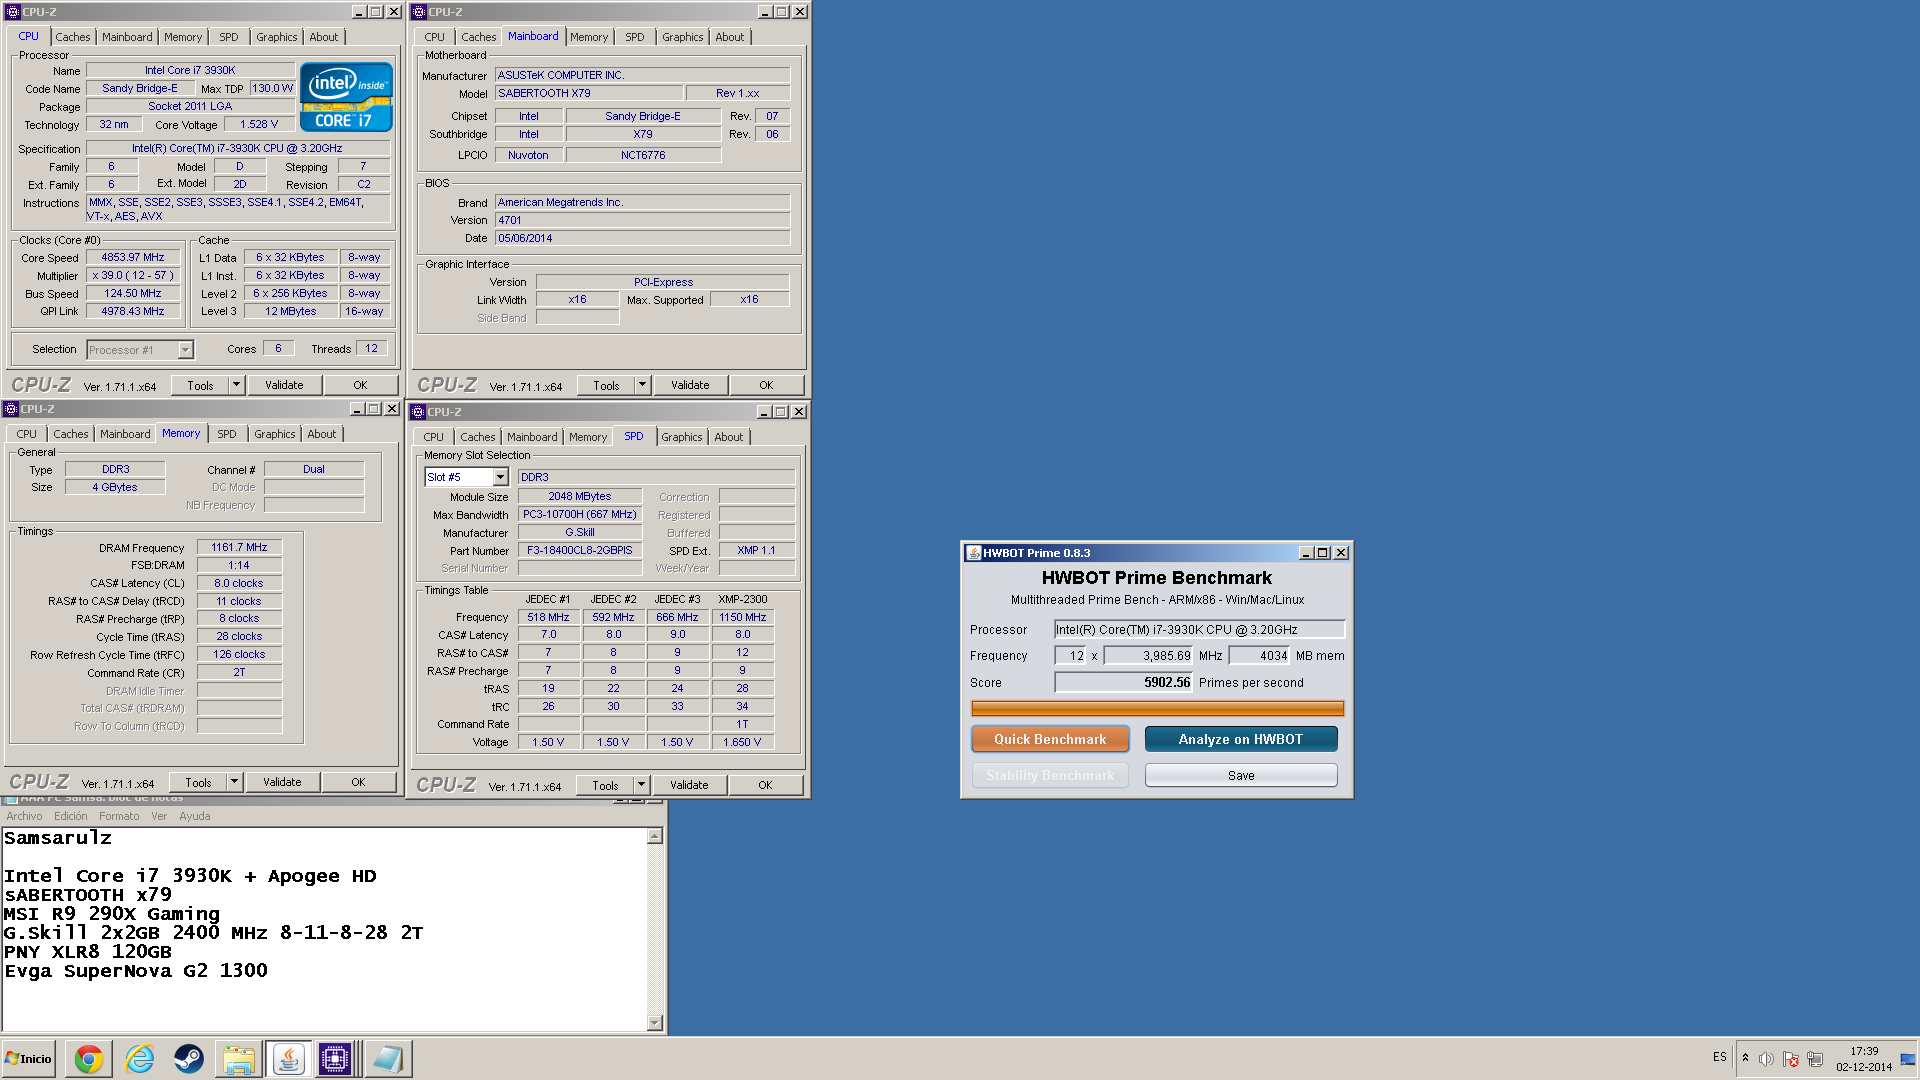Open Tools dropdown arrow in CPU tab window

tap(236, 385)
